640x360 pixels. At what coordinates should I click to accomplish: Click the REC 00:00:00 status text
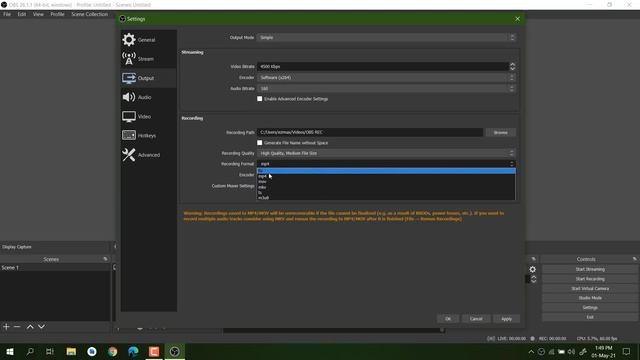click(x=552, y=338)
